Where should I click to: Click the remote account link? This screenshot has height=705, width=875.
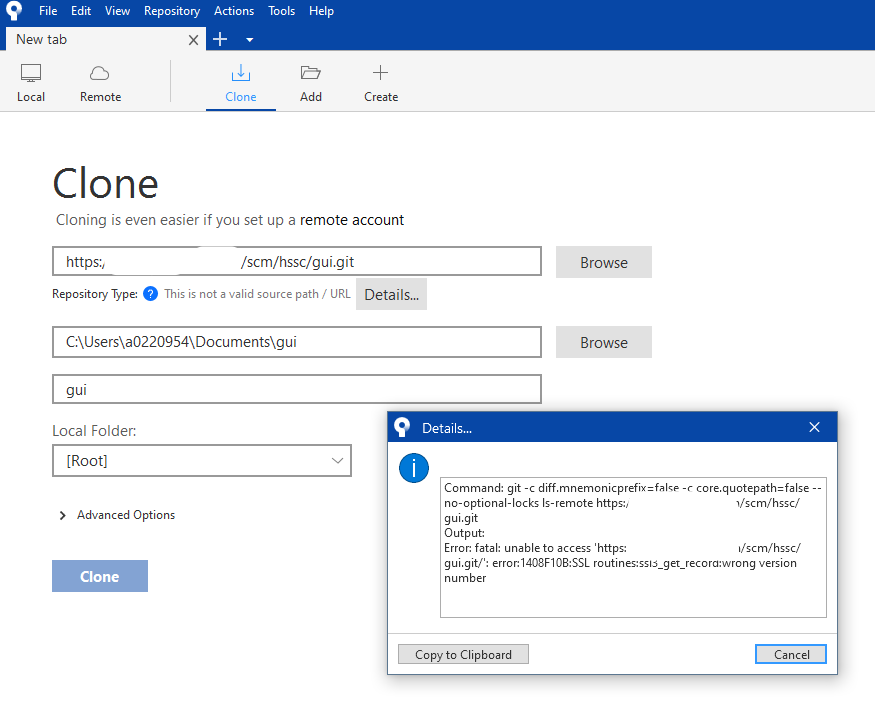[x=352, y=220]
